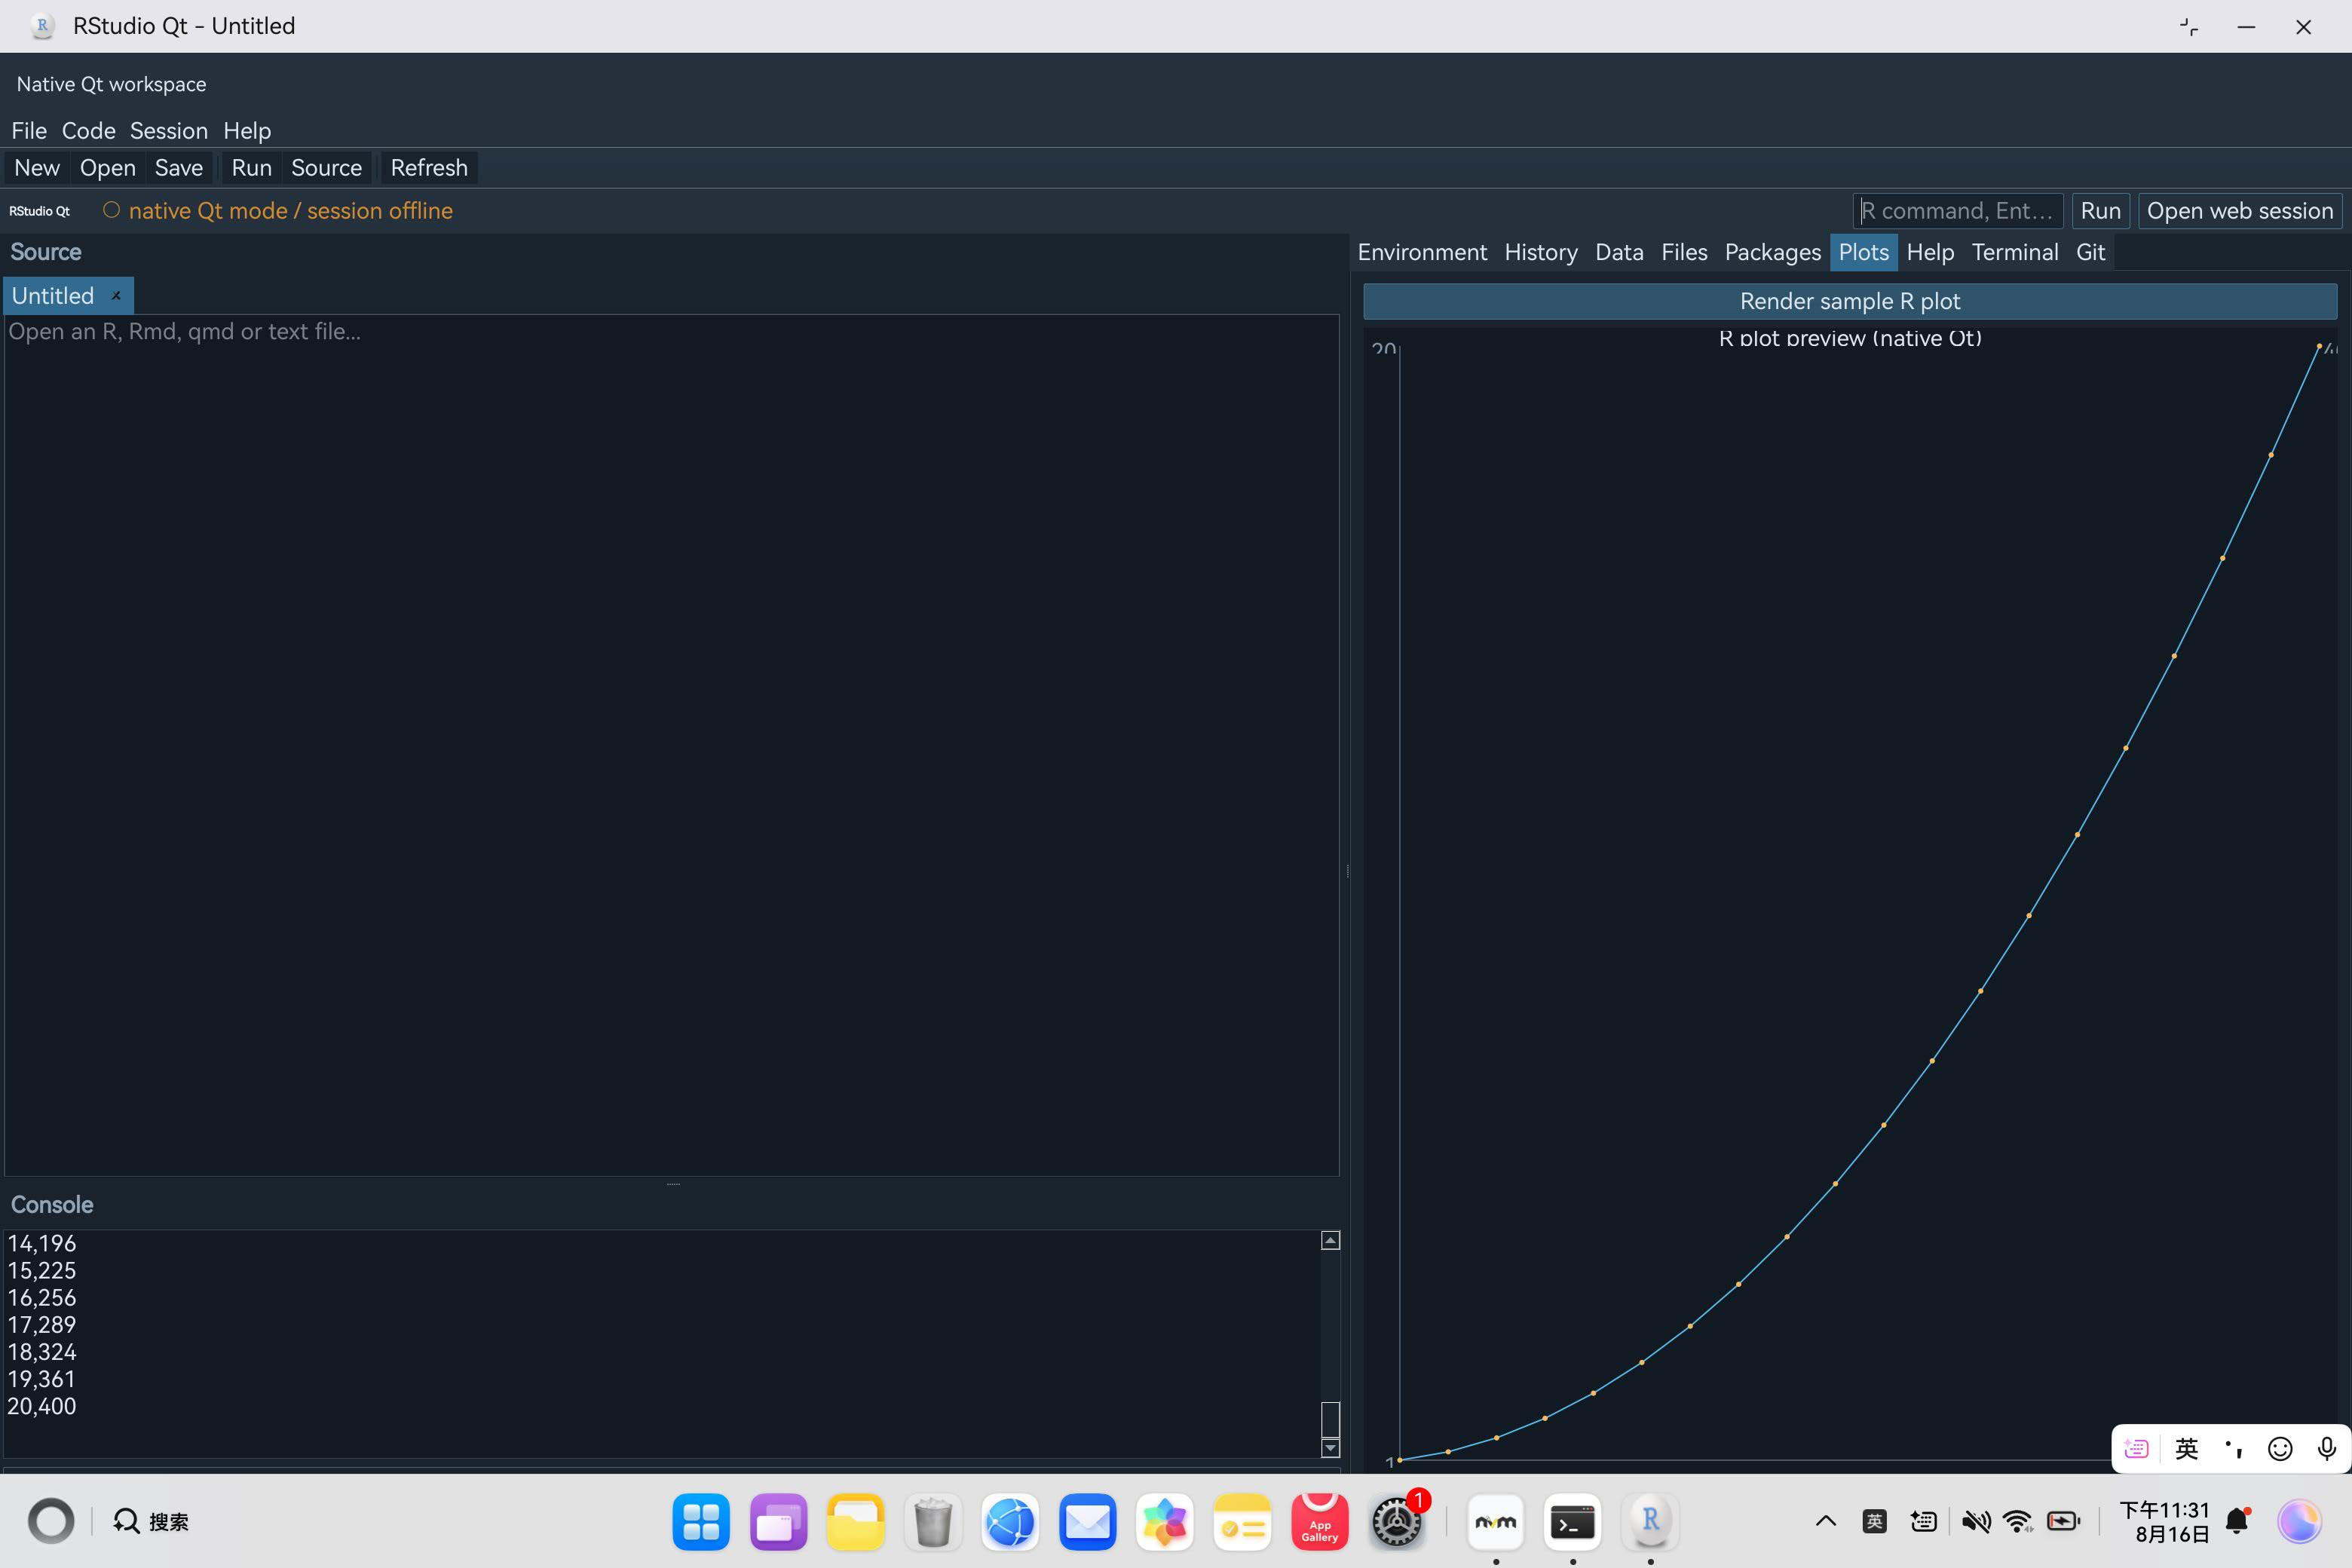Click the console scrollbar up arrow
This screenshot has height=1568, width=2352.
[x=1330, y=1240]
